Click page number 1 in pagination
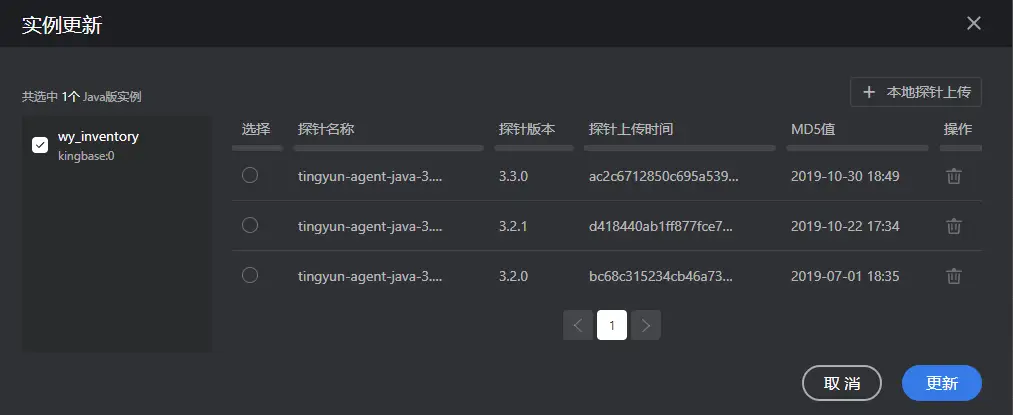The image size is (1013, 415). 612,325
